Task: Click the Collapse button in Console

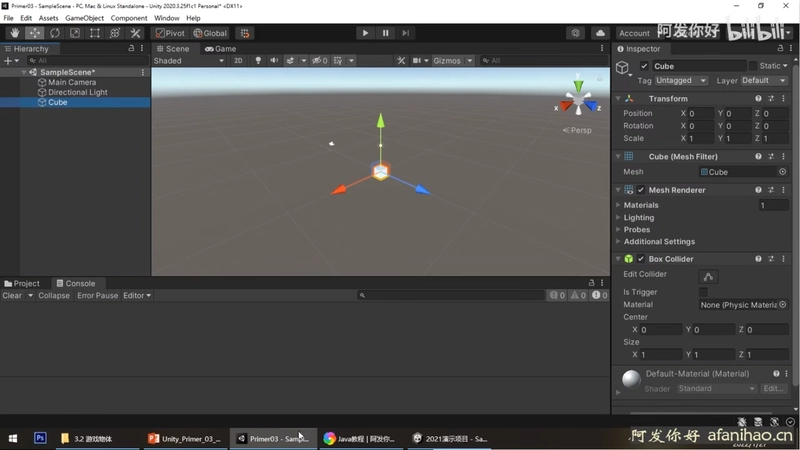Action: coord(54,295)
